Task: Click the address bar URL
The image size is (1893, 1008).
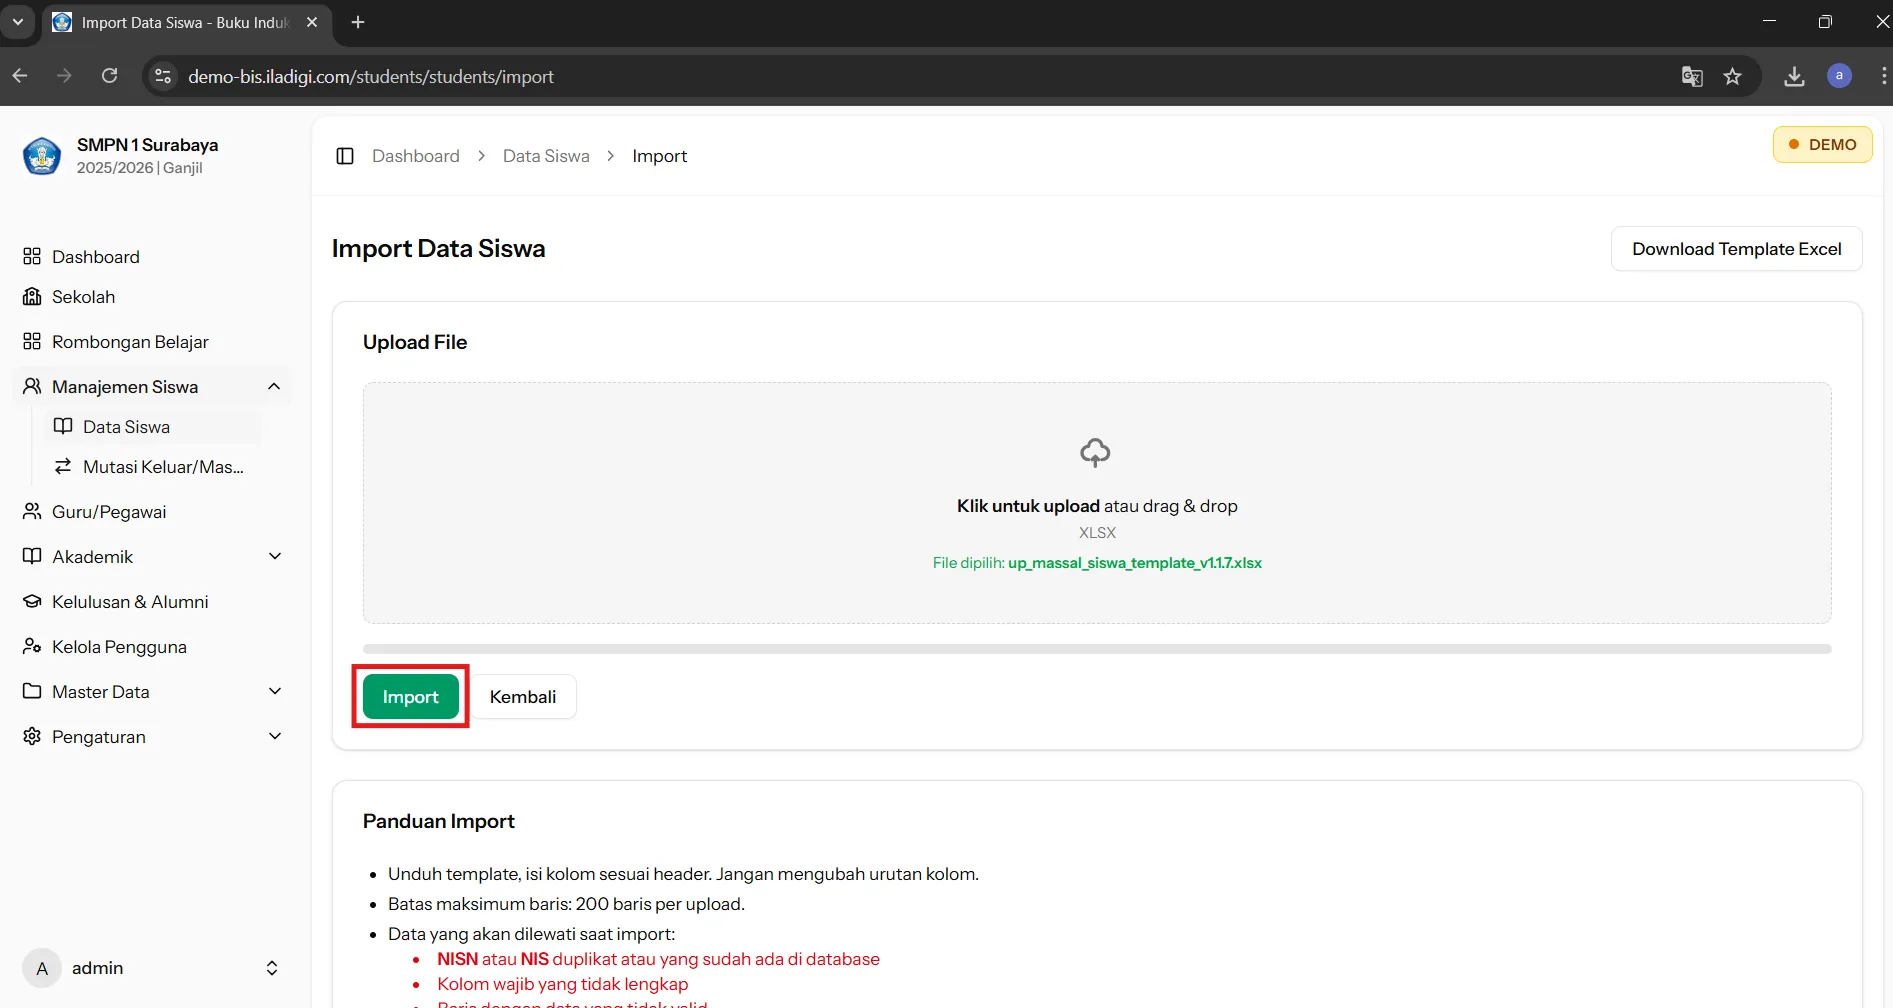Action: [371, 77]
